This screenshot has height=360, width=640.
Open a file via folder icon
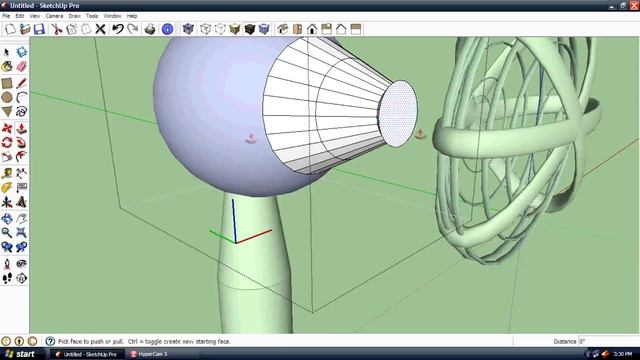(x=25, y=29)
